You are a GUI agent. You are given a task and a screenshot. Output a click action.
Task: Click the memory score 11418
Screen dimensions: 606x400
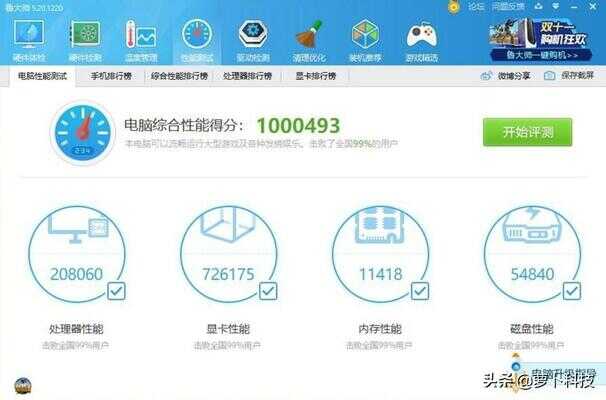381,274
